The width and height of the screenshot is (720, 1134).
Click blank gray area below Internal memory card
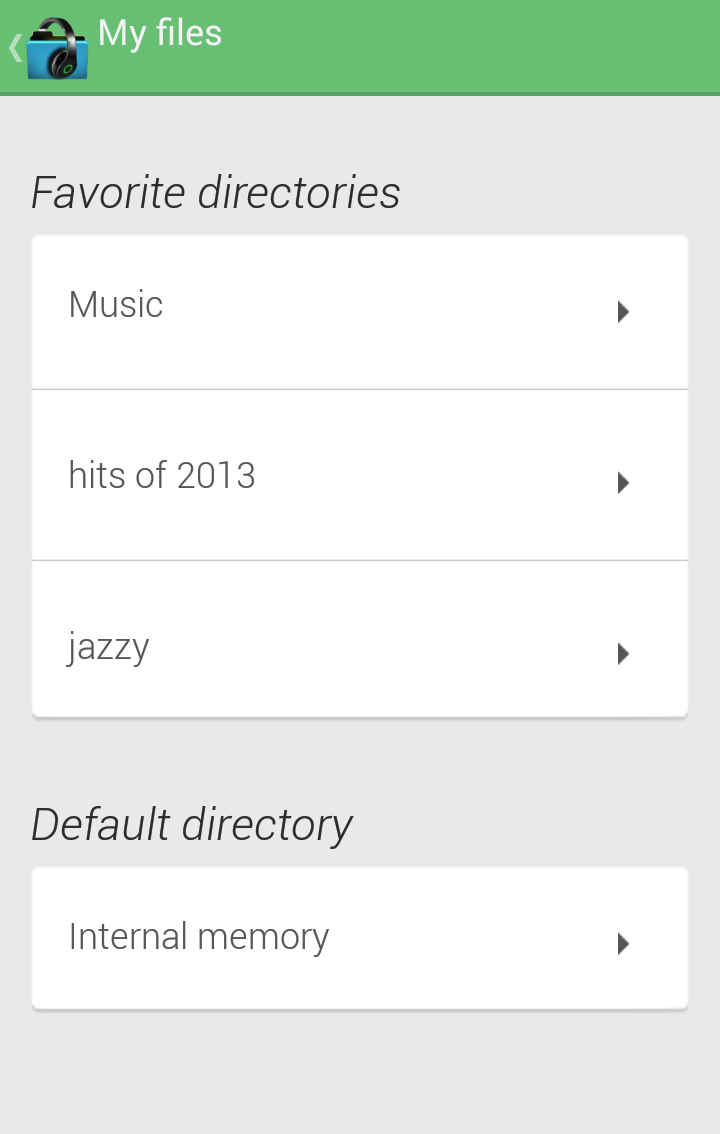pos(360,1075)
